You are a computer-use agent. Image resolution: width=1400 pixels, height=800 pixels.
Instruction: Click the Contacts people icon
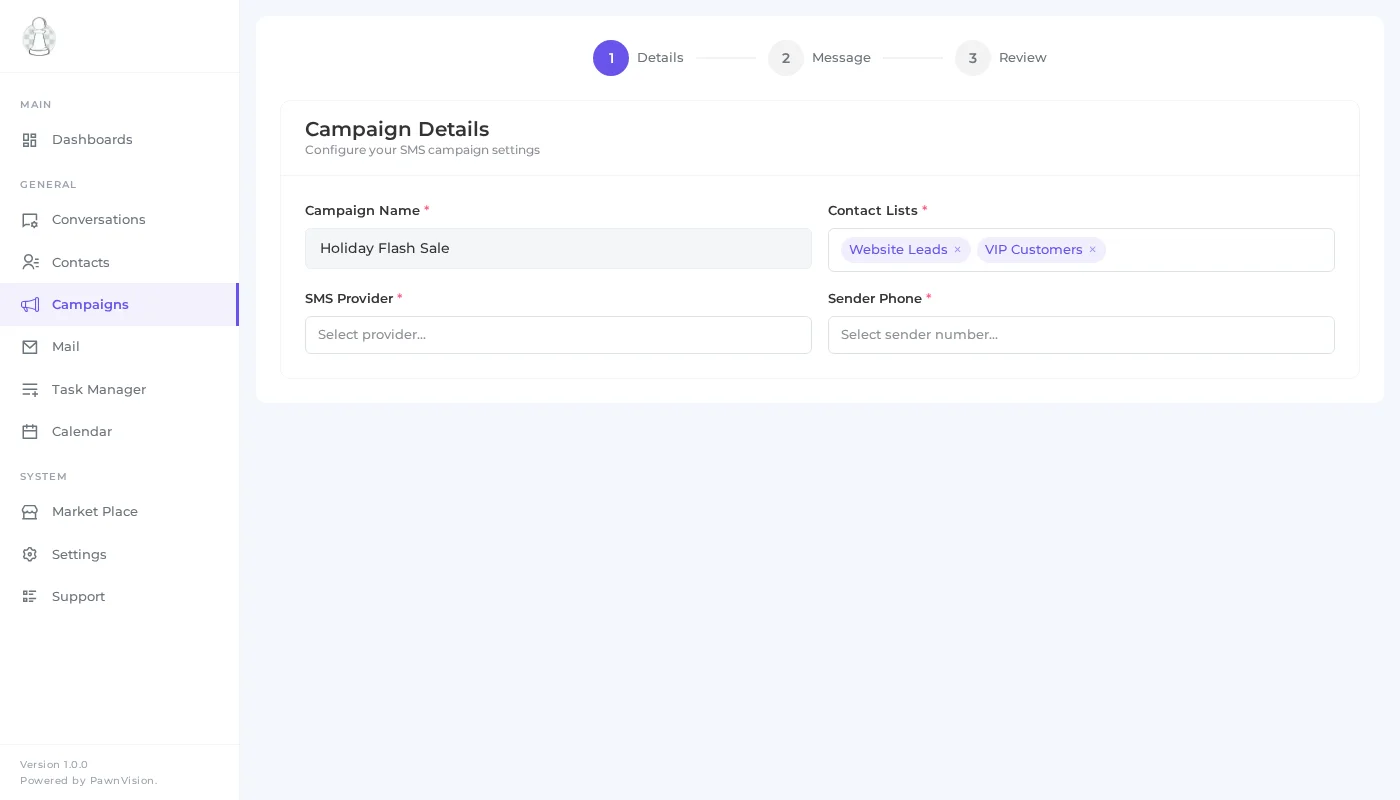[30, 262]
